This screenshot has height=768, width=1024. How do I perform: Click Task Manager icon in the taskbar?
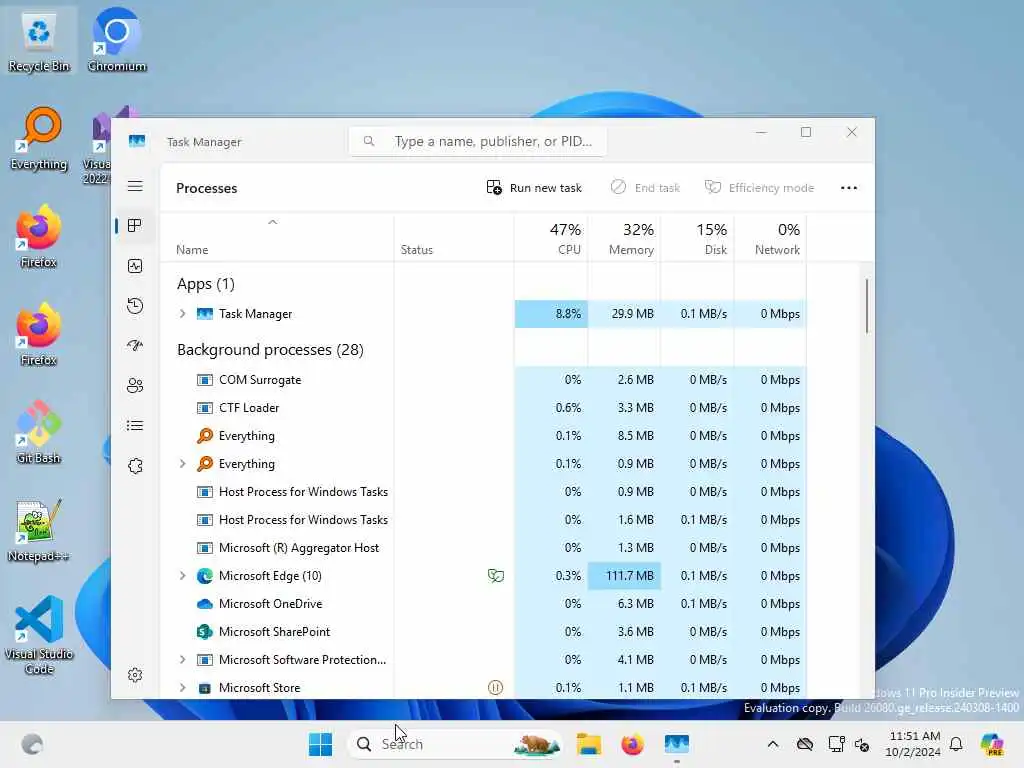tap(677, 744)
